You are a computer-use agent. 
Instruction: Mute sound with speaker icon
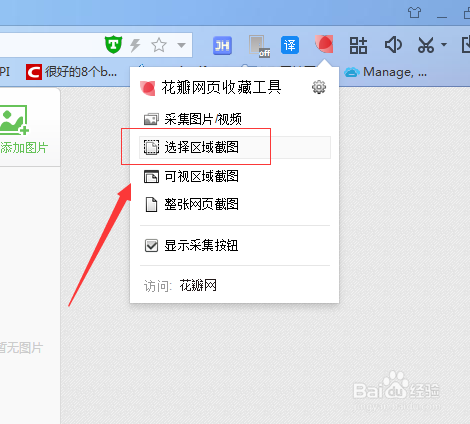(x=393, y=45)
